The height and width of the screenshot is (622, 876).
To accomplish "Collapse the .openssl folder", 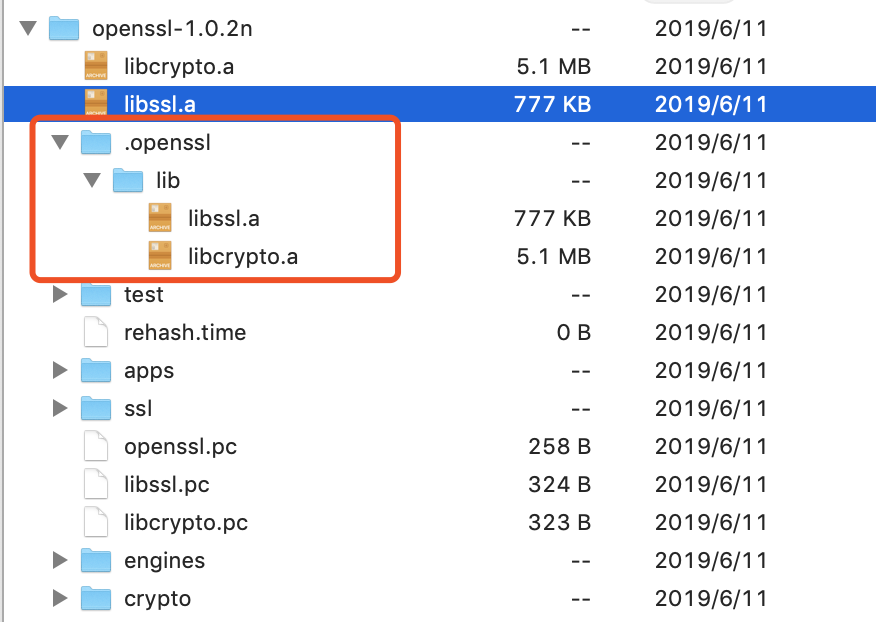I will 59,142.
